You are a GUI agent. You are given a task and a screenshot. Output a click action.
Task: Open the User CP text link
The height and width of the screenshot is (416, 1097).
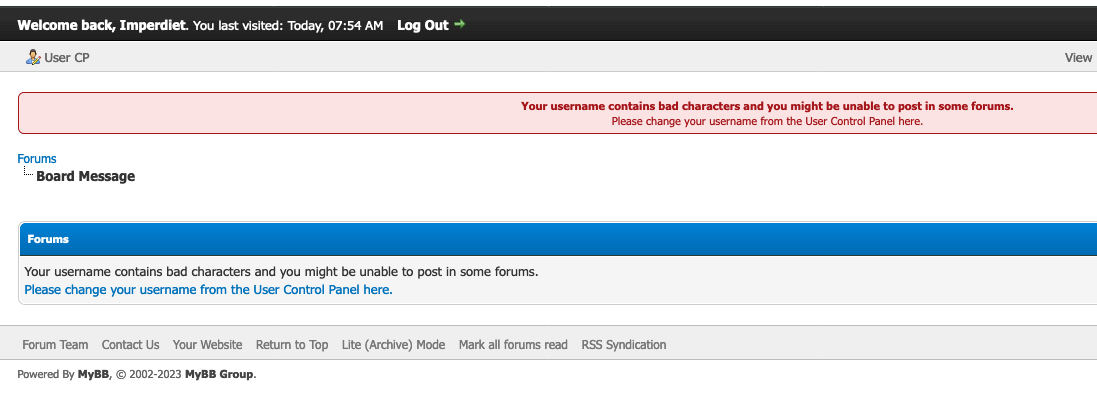[66, 58]
